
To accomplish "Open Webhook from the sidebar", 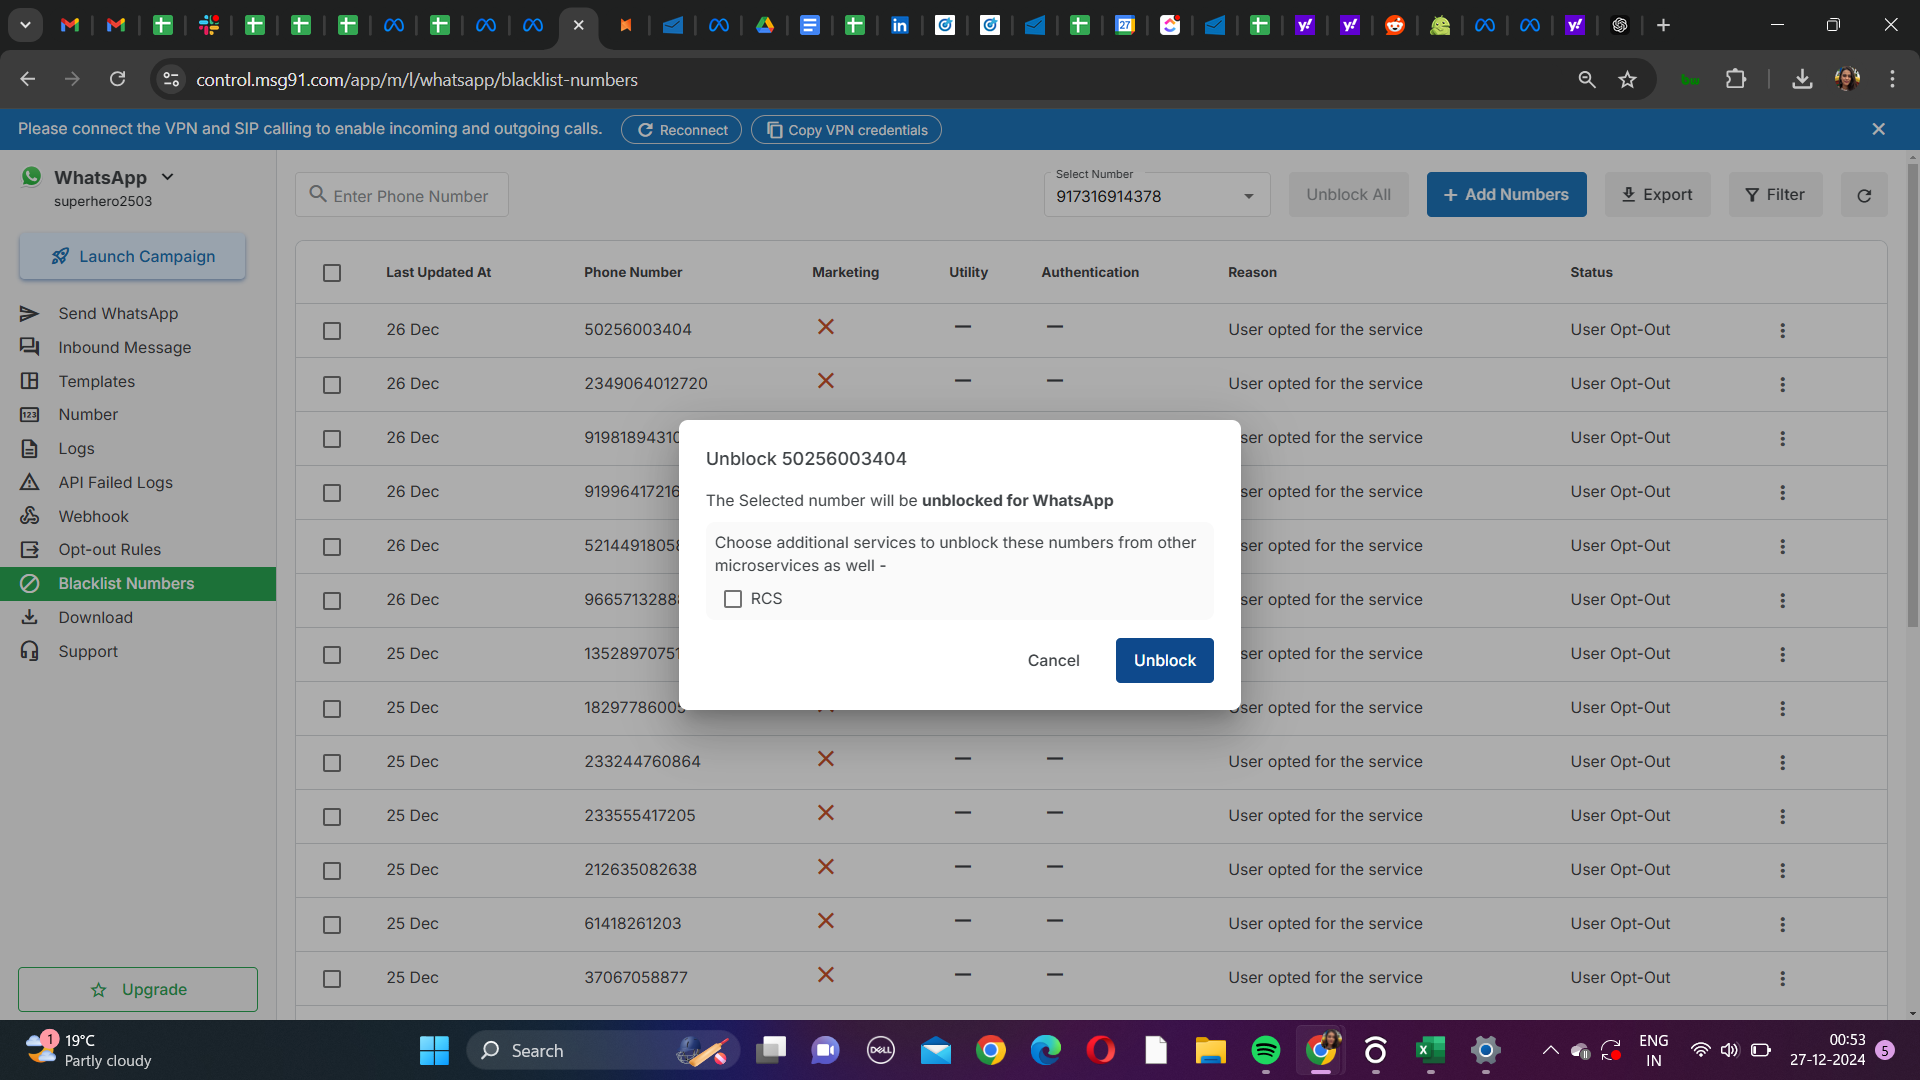I will [x=93, y=516].
